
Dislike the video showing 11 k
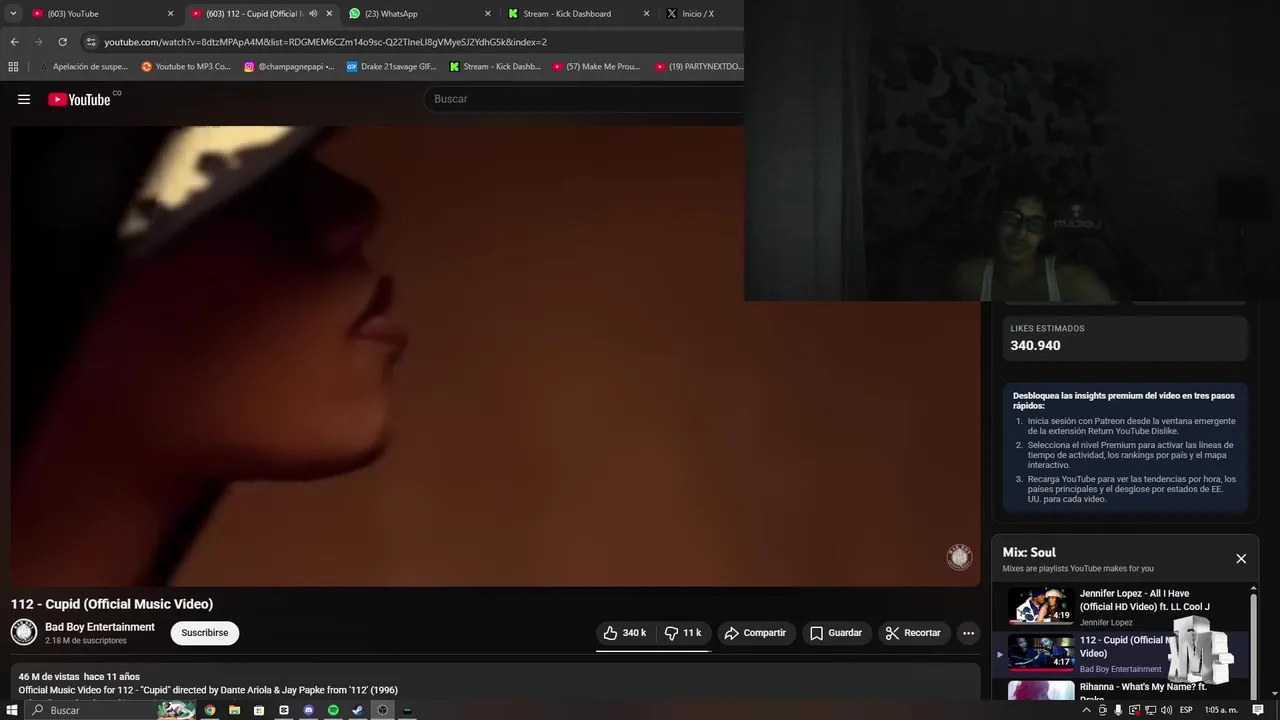point(683,633)
